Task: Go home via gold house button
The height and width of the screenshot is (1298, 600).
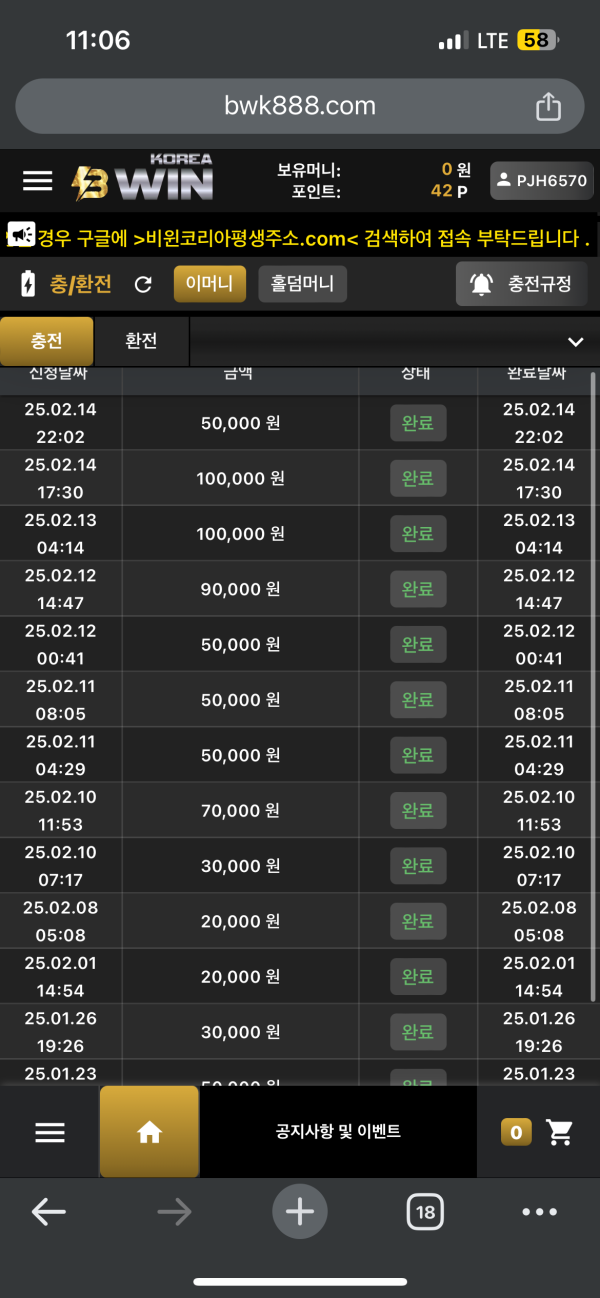Action: coord(149,1131)
